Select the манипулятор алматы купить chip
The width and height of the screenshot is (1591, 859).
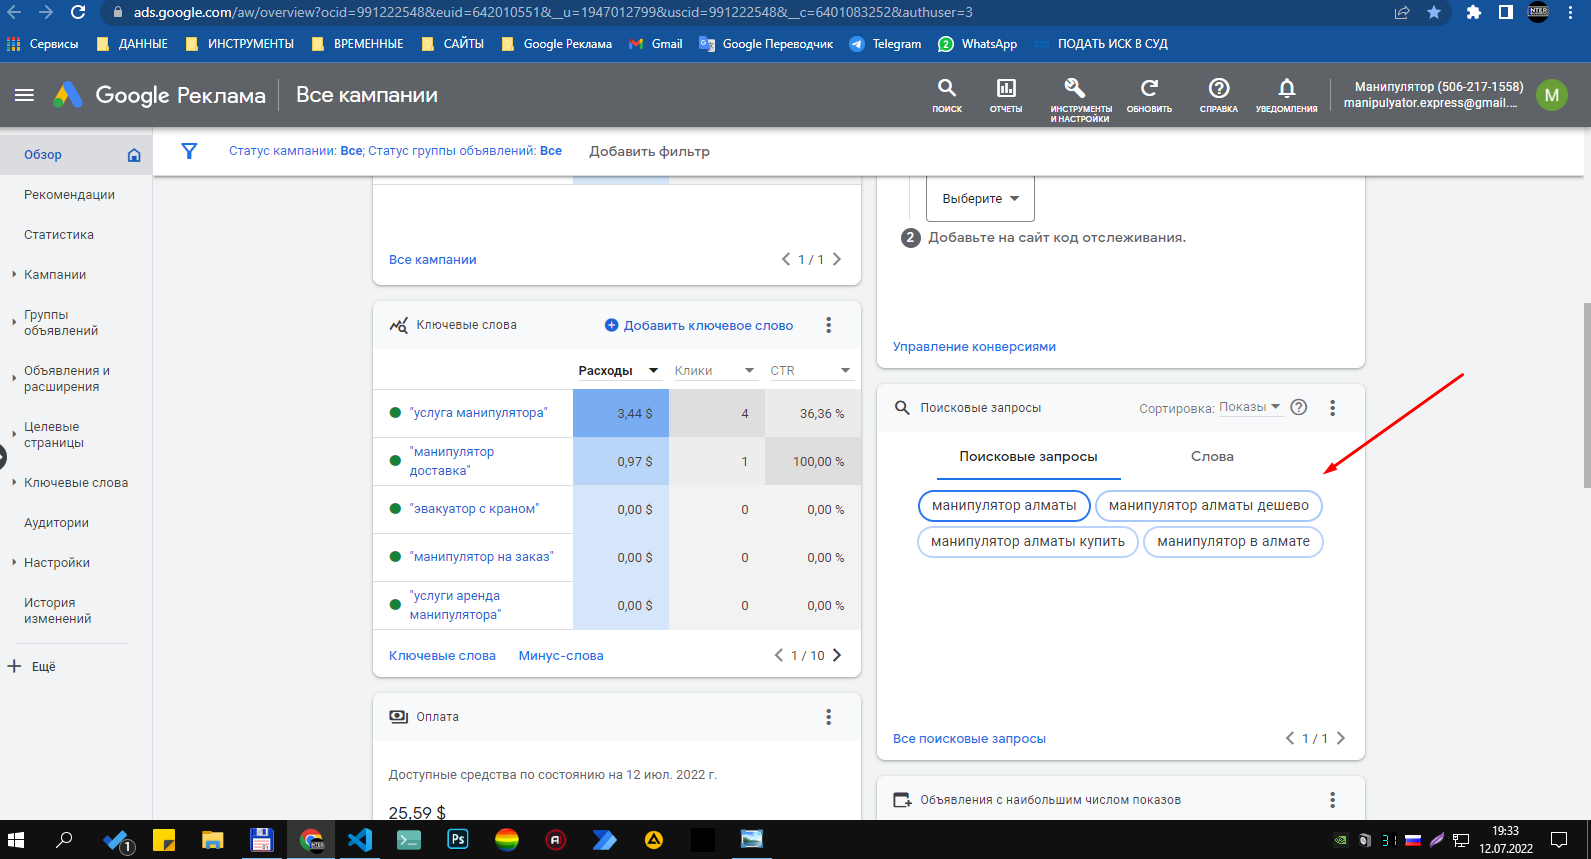[1028, 542]
